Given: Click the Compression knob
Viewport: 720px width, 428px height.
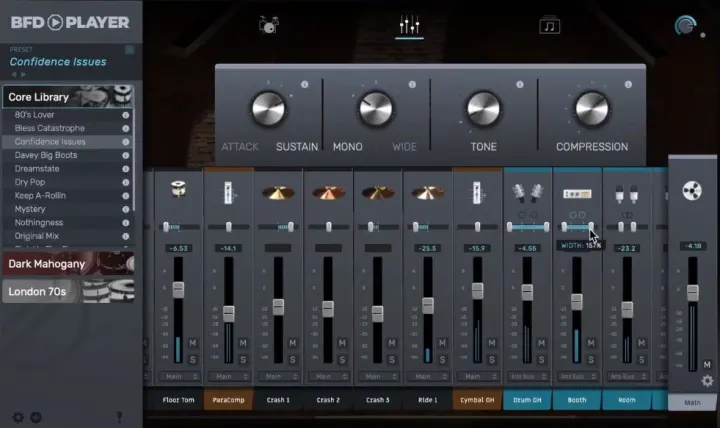Looking at the screenshot, I should click(591, 109).
